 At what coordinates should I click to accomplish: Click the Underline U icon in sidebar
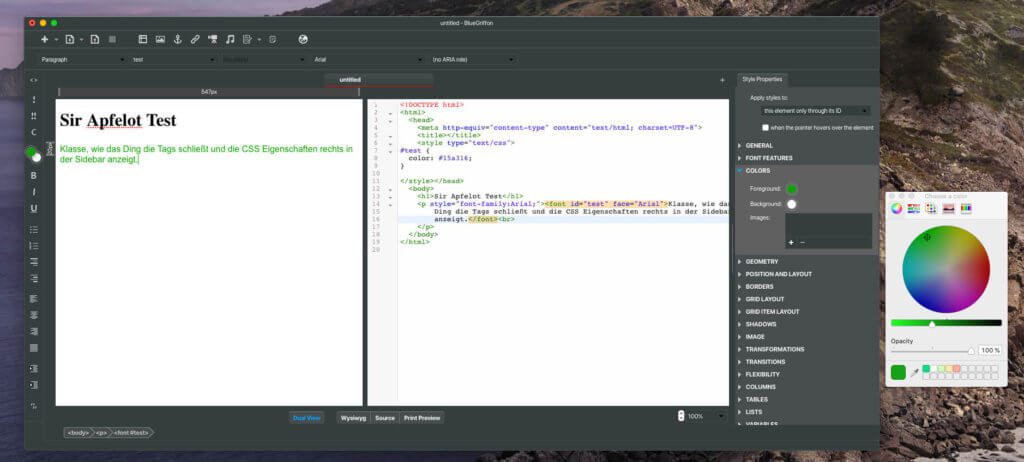(34, 208)
